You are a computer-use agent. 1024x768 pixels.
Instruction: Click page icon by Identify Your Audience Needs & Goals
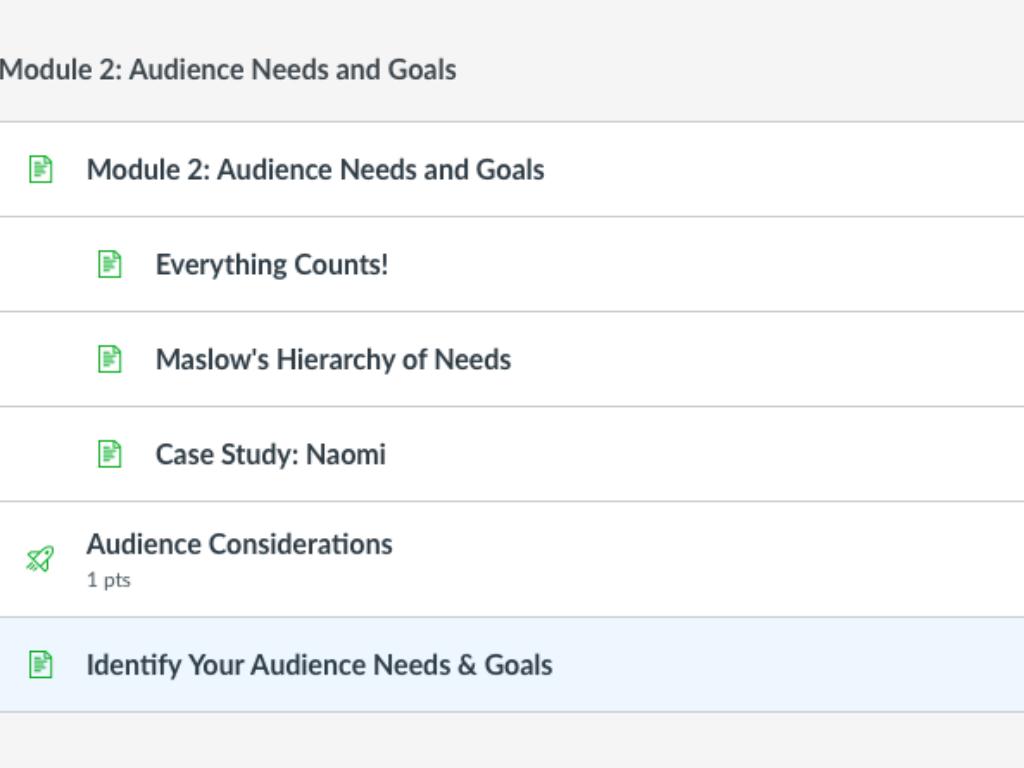pyautogui.click(x=40, y=664)
